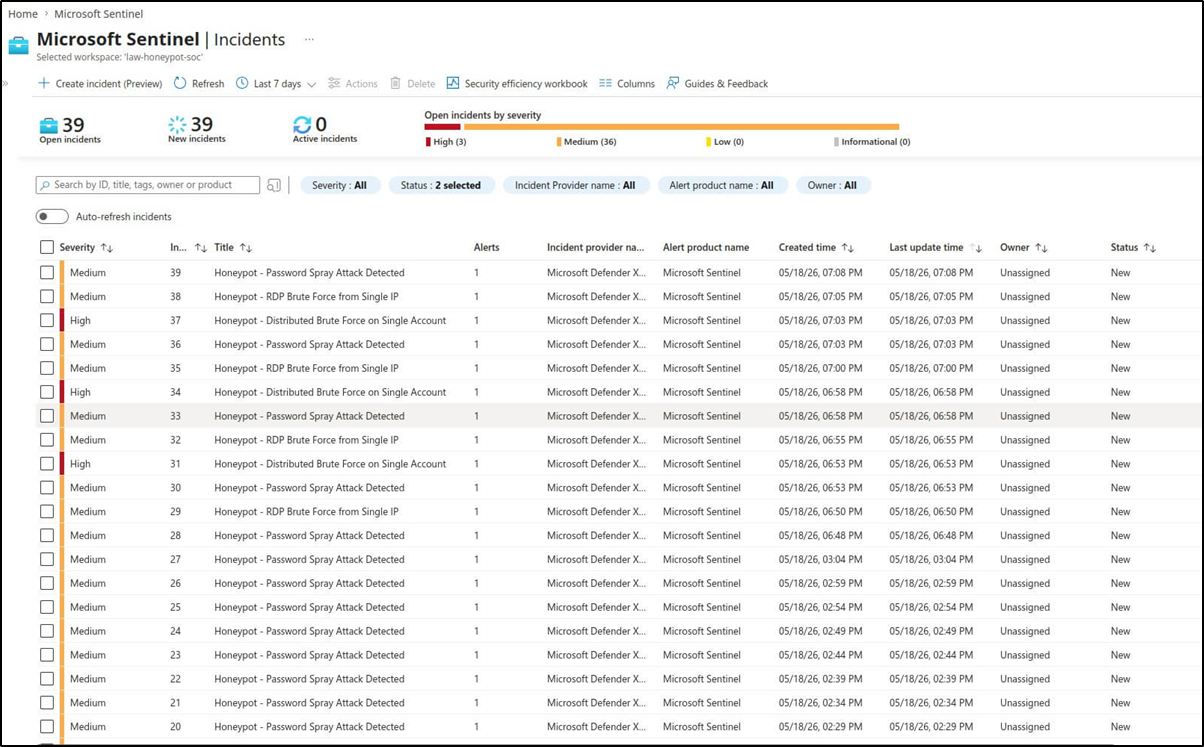
Task: Click the orange Medium severity bar segment
Action: (681, 127)
